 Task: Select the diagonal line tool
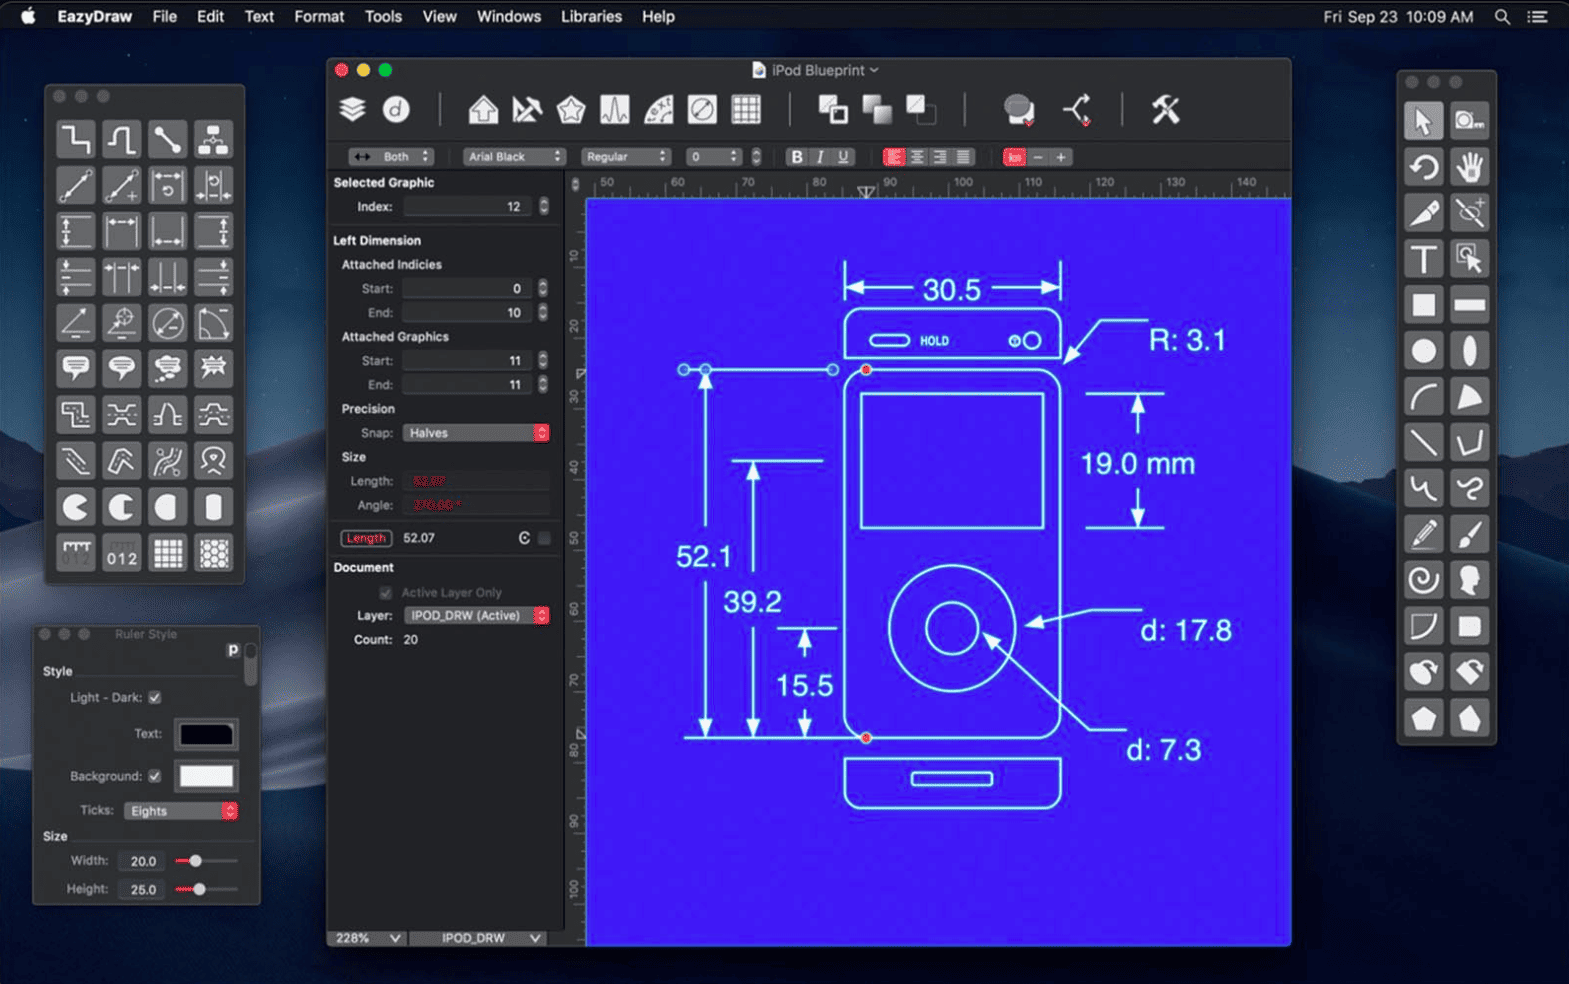[1423, 443]
